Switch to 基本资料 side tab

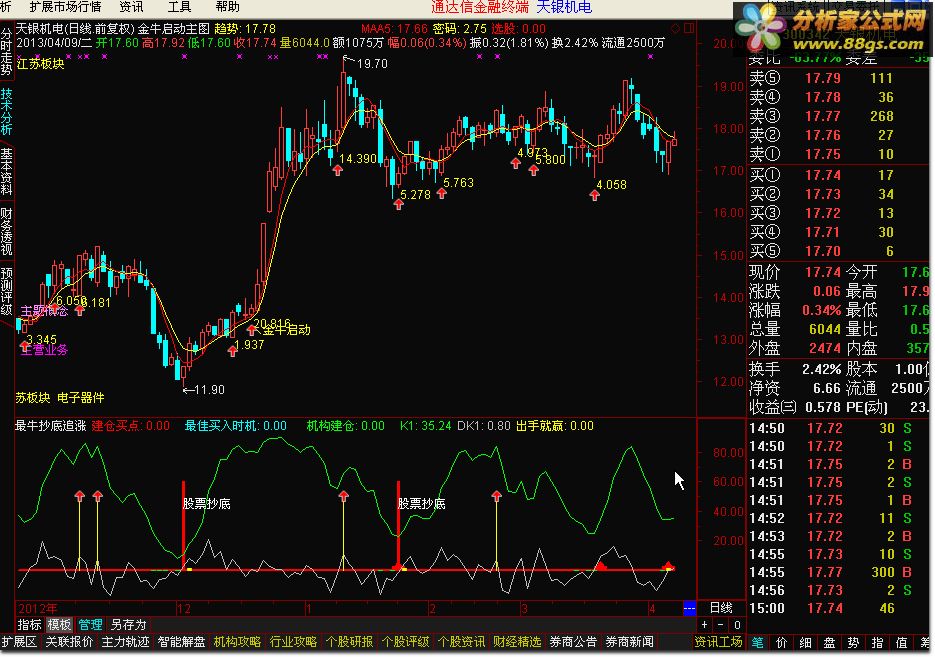(x=7, y=172)
